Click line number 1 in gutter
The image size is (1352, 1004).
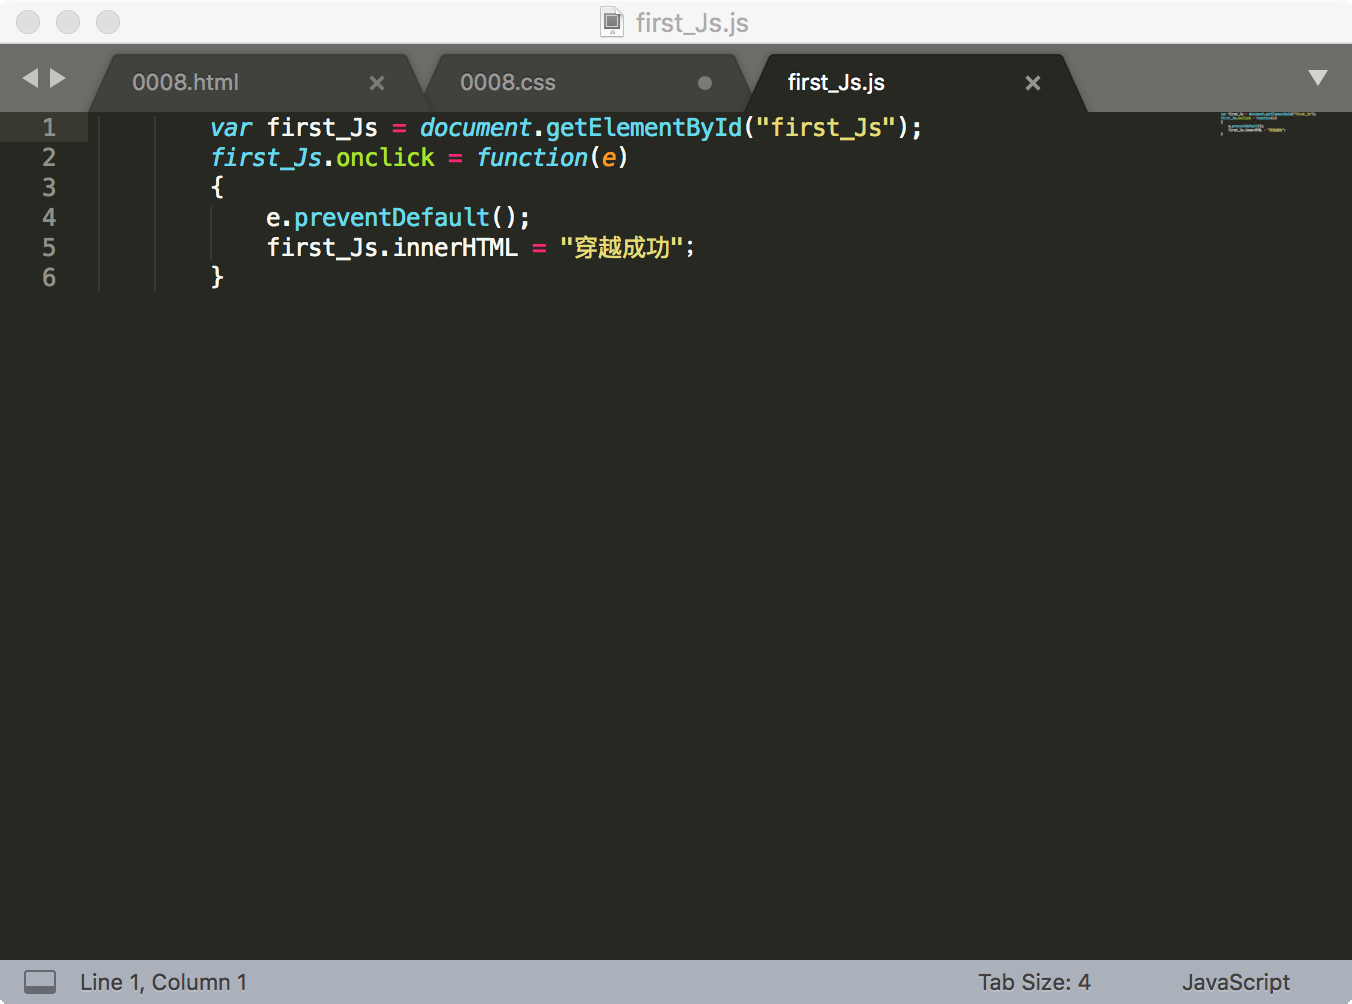pyautogui.click(x=49, y=128)
